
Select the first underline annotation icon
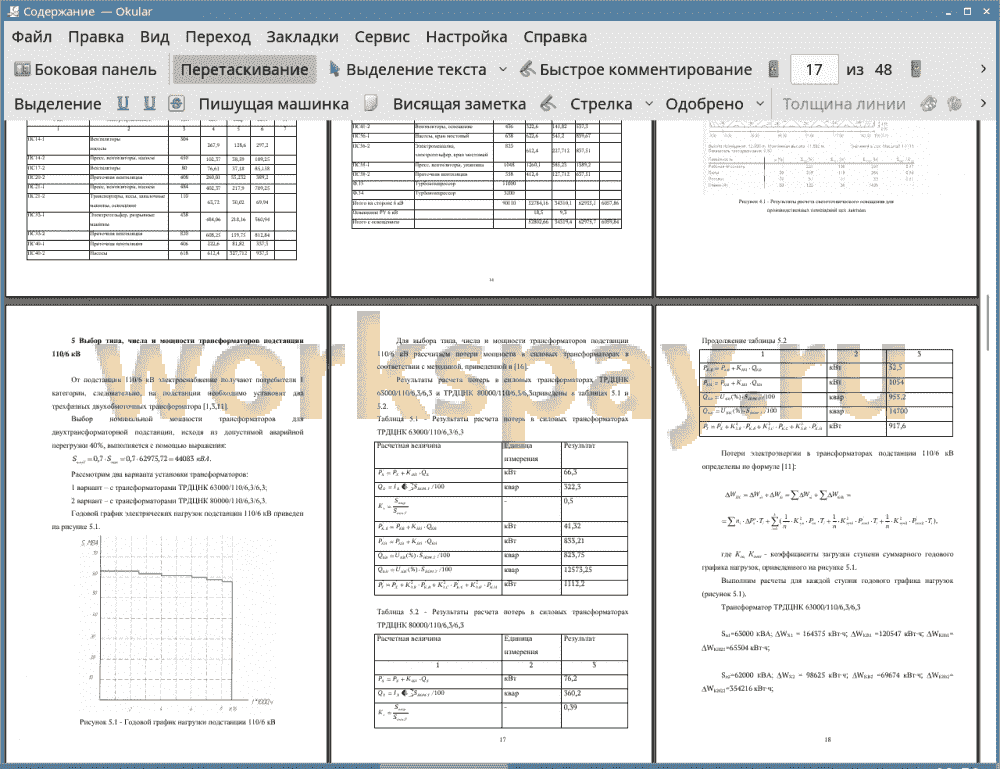(123, 103)
